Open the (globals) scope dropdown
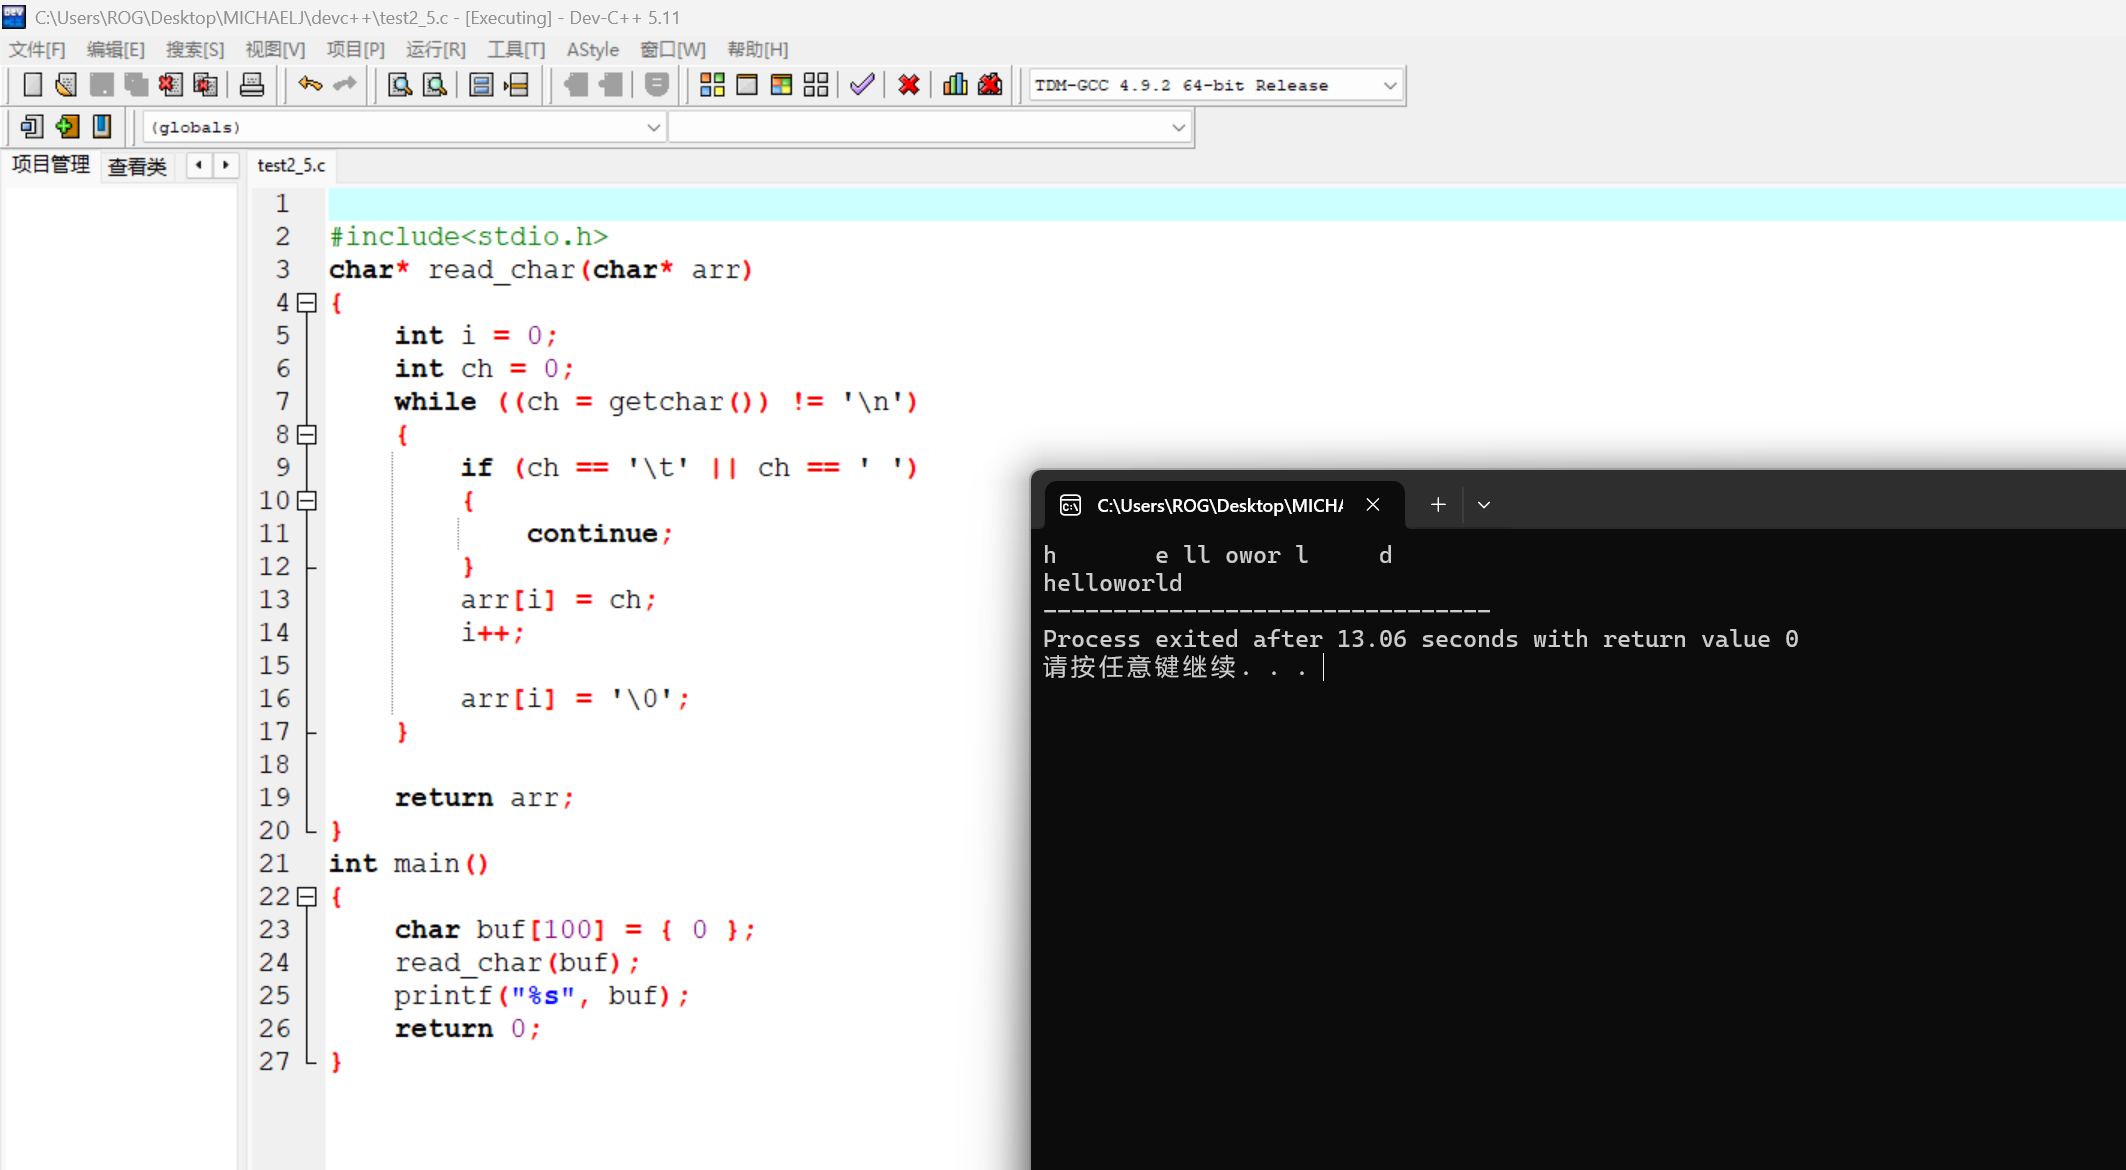The height and width of the screenshot is (1170, 2126). point(653,127)
